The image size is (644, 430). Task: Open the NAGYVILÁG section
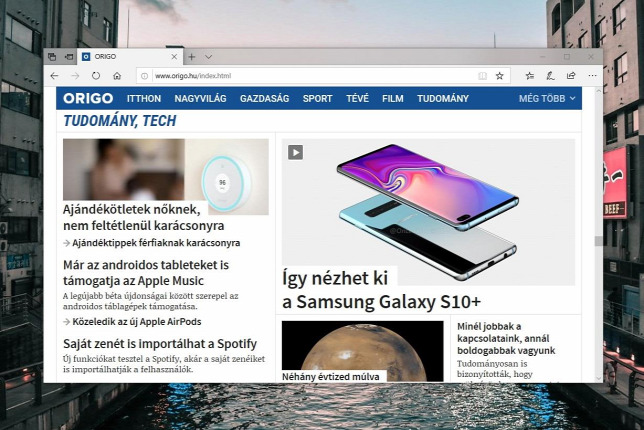click(x=200, y=99)
